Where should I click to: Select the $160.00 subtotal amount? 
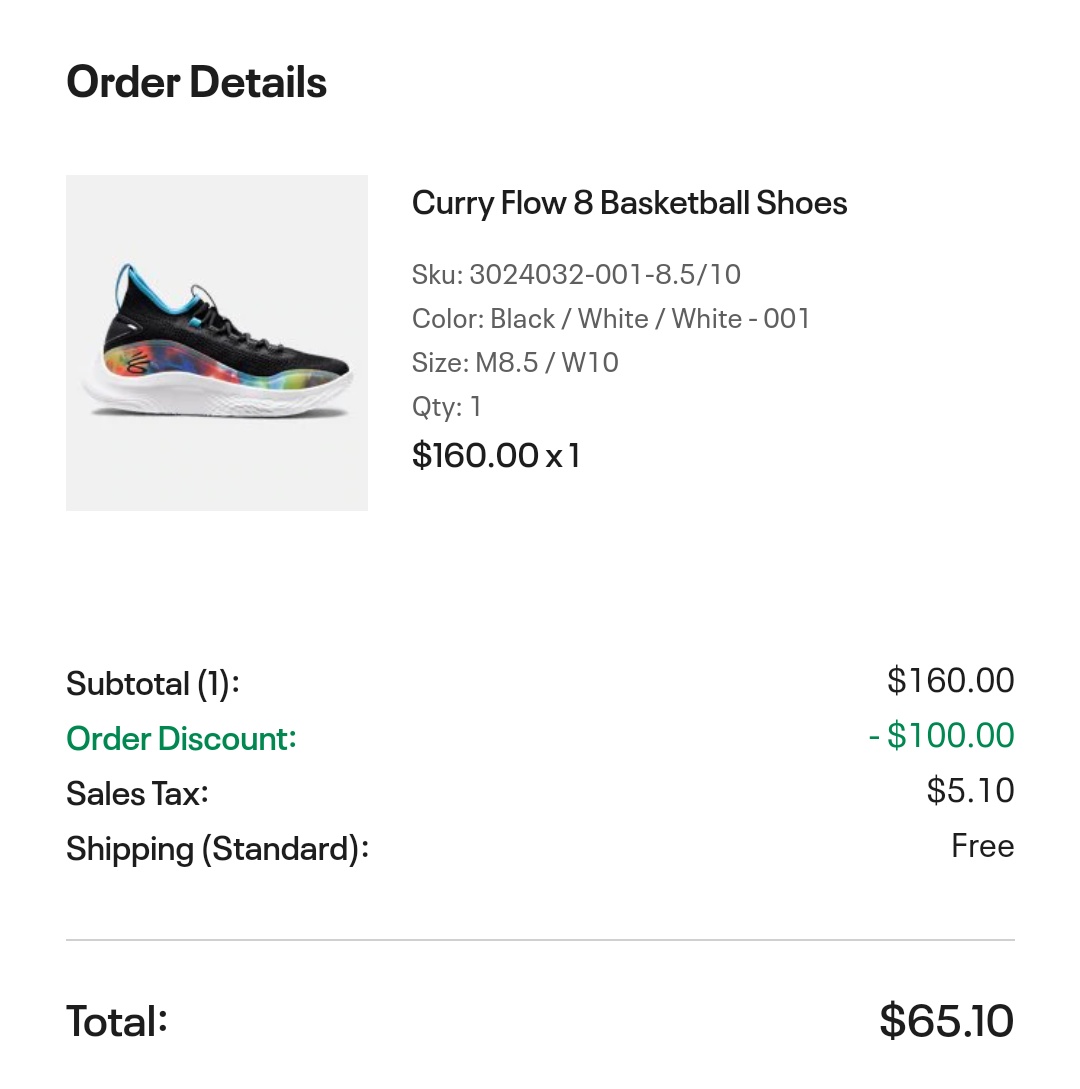point(950,681)
